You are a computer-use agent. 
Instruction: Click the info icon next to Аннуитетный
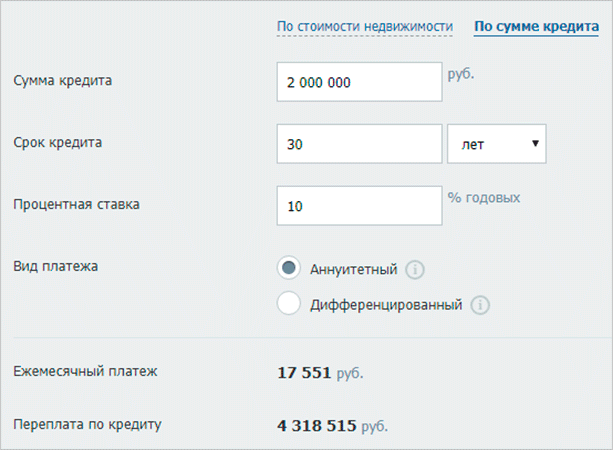pyautogui.click(x=416, y=269)
